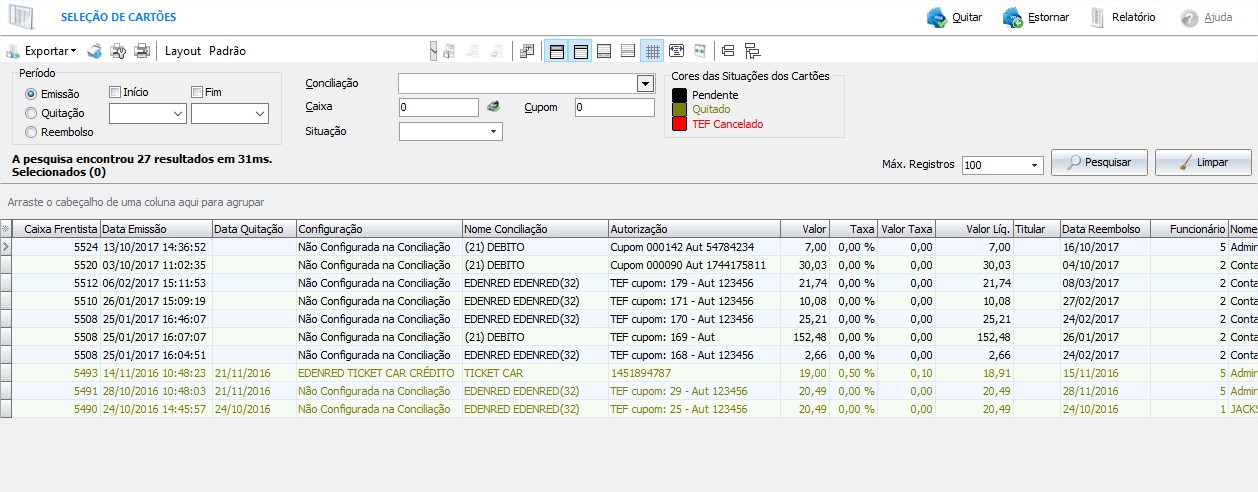The height and width of the screenshot is (492, 1258).
Task: Click the expand all groups tree icon
Action: point(752,50)
